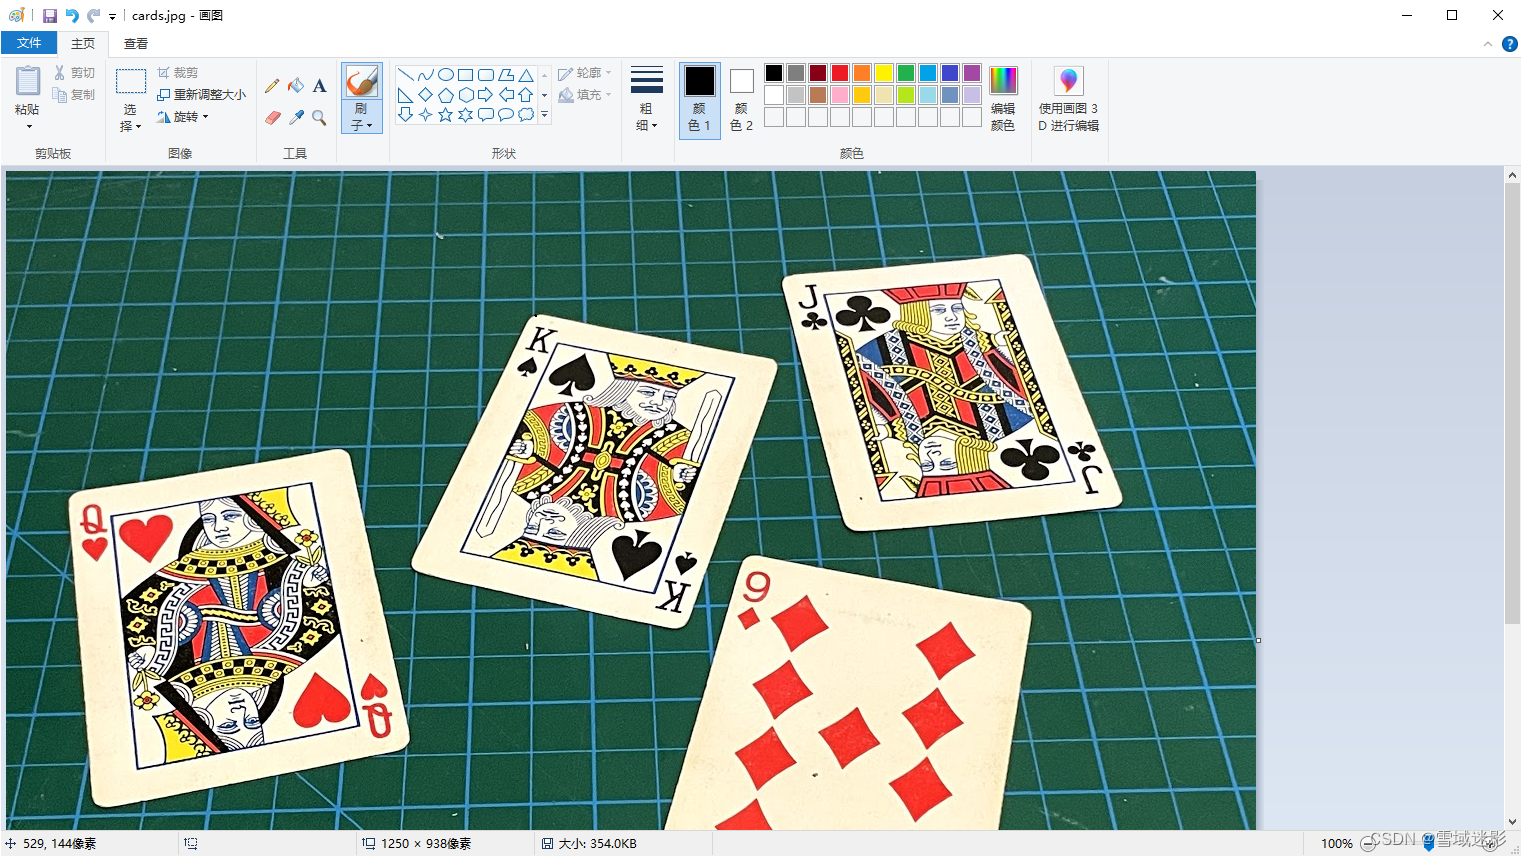The width and height of the screenshot is (1522, 857).
Task: Click the 1250 × 938像素 status text
Action: coord(426,844)
